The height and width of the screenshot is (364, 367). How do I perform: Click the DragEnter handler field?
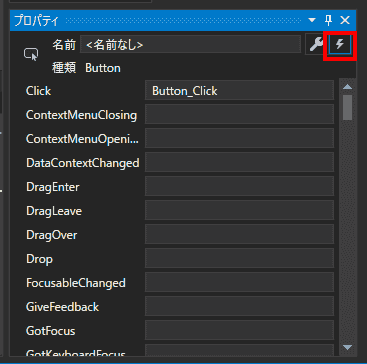[x=239, y=186]
